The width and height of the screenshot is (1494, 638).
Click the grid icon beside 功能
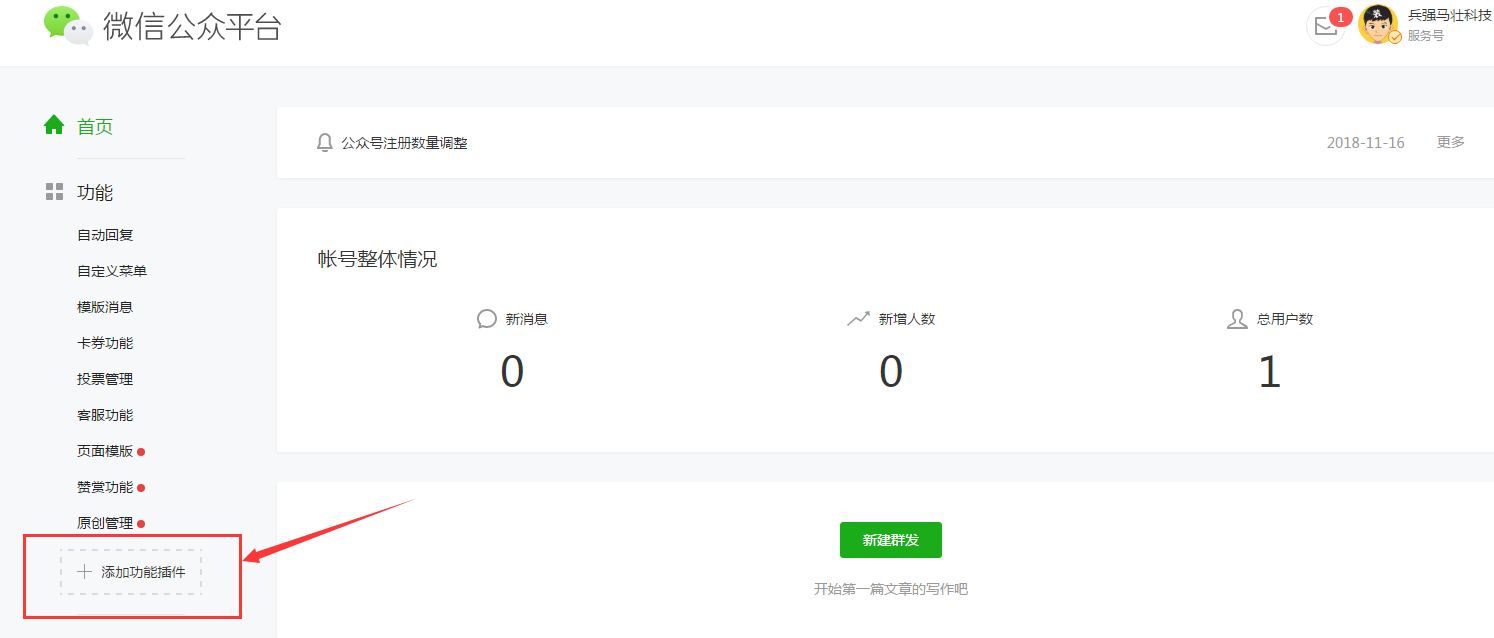tap(54, 192)
